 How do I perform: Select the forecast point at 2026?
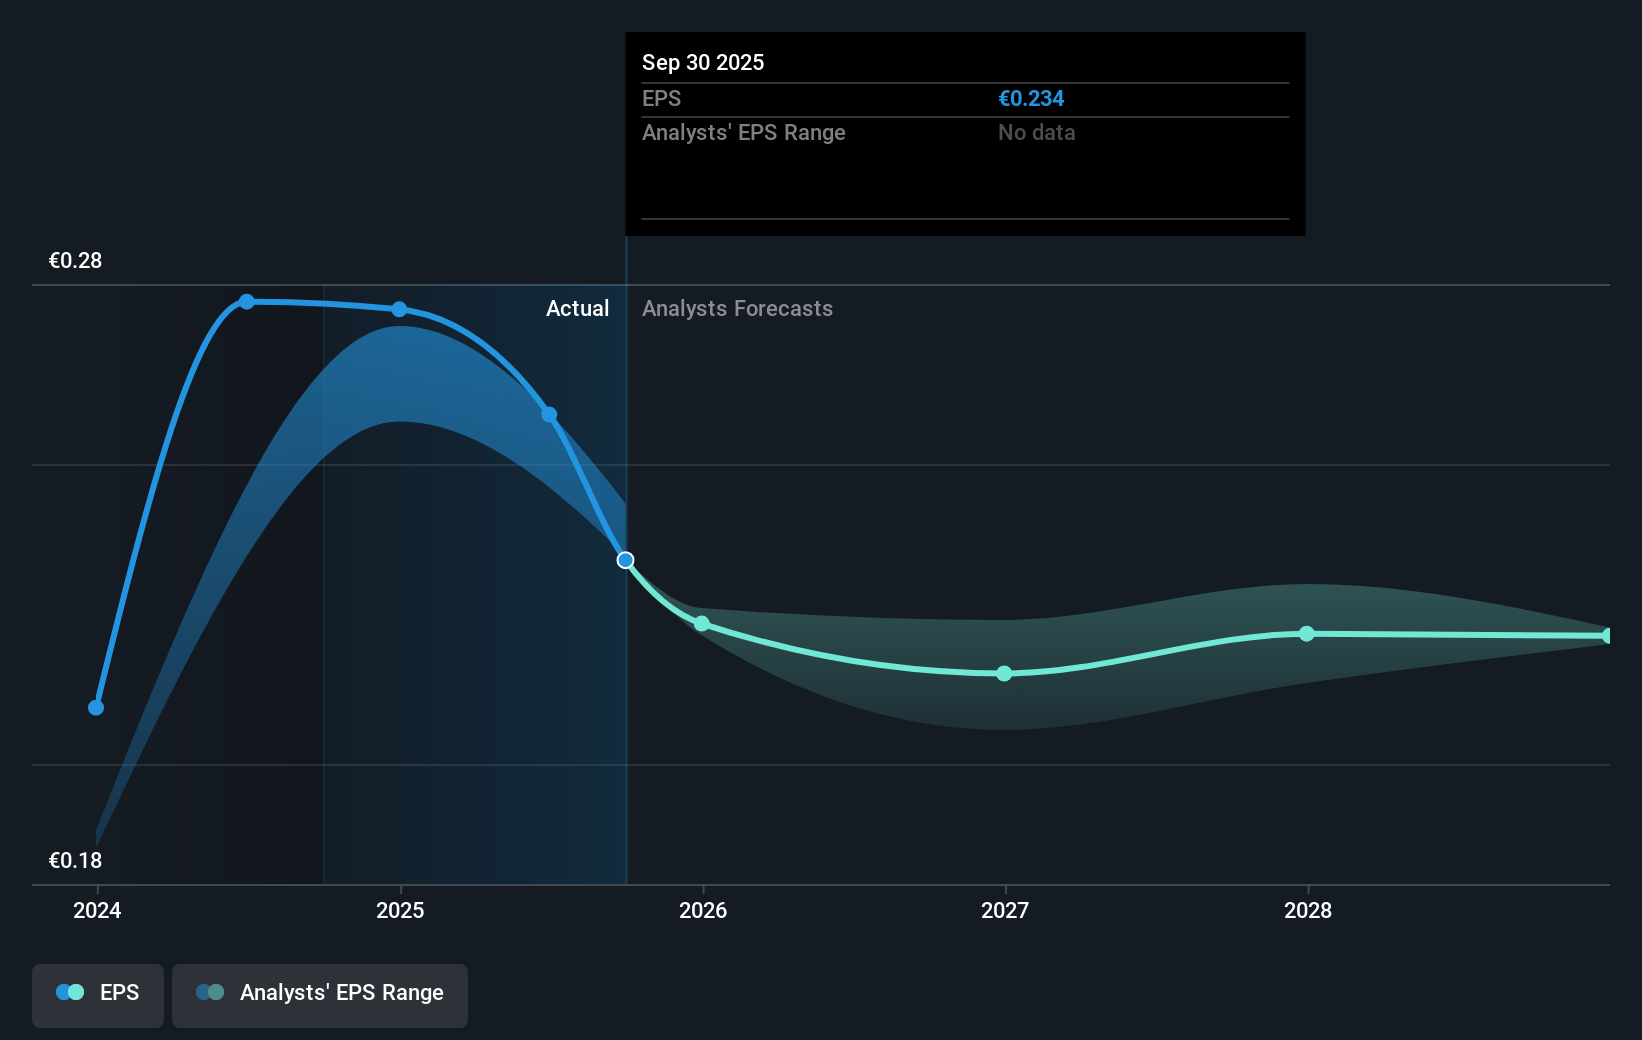click(702, 624)
